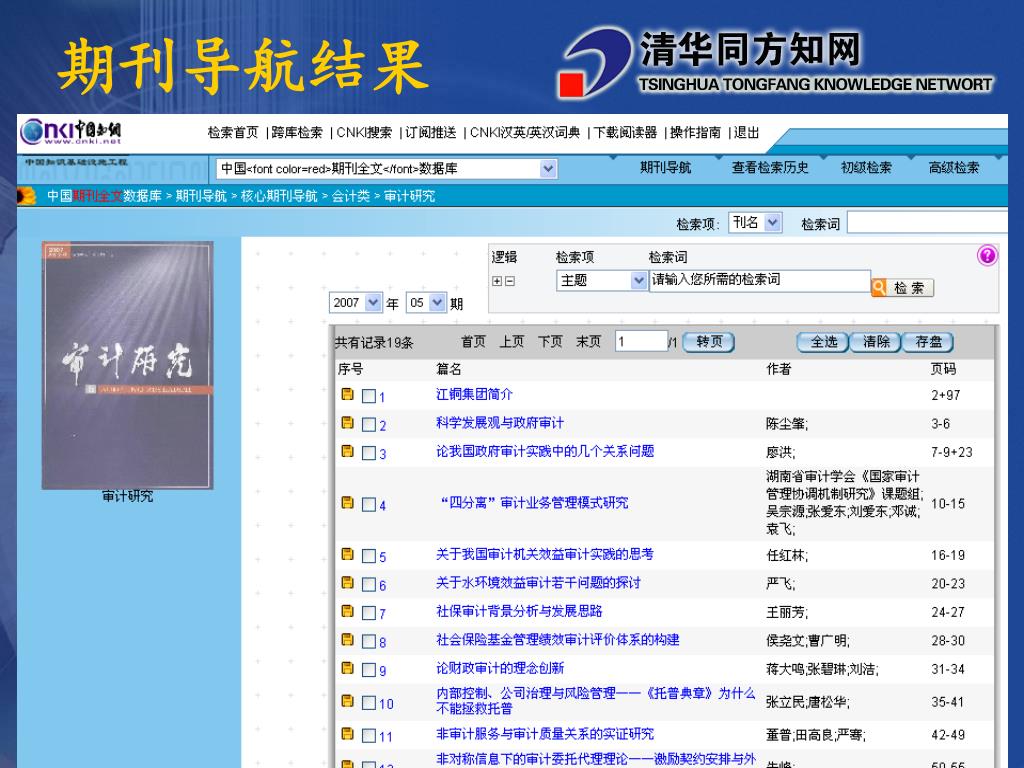Click the 下页 next page link
This screenshot has height=768, width=1024.
[550, 342]
